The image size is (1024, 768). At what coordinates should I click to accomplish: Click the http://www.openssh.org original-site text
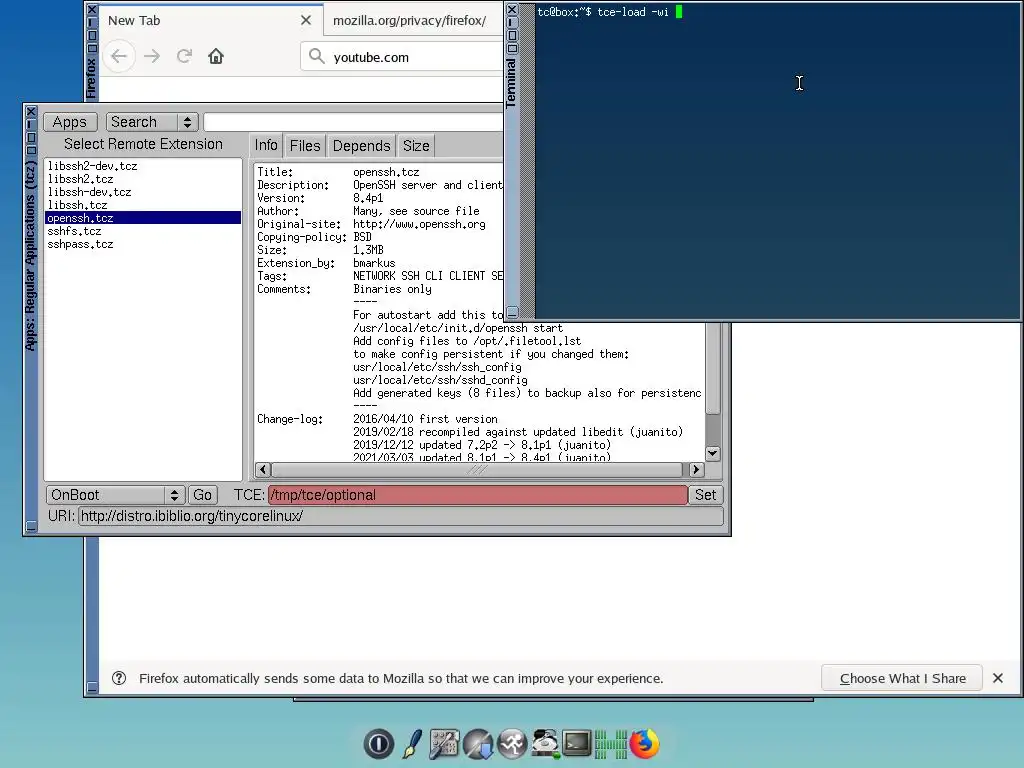pos(419,224)
